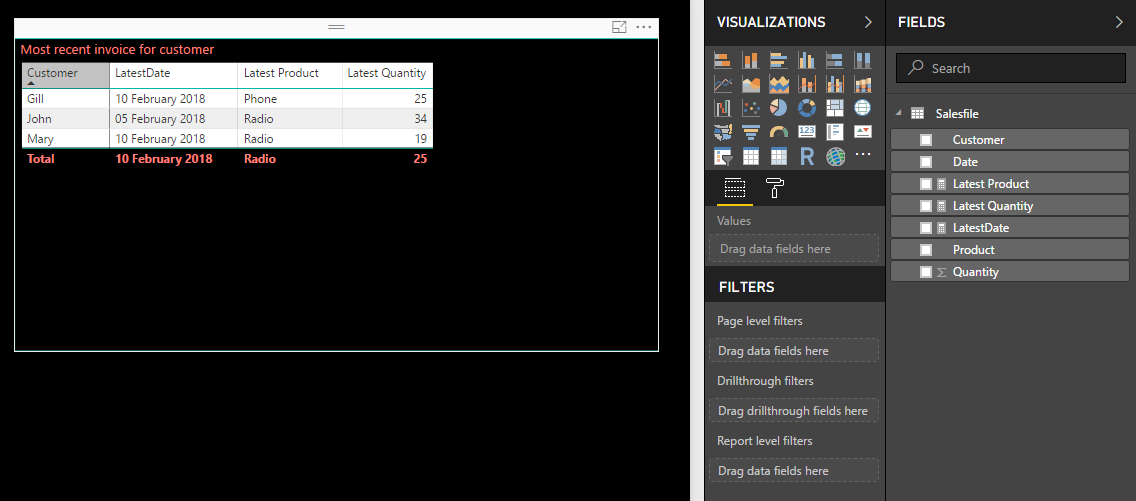This screenshot has height=501, width=1136.
Task: Select the Stacked area chart visualization
Action: [779, 85]
